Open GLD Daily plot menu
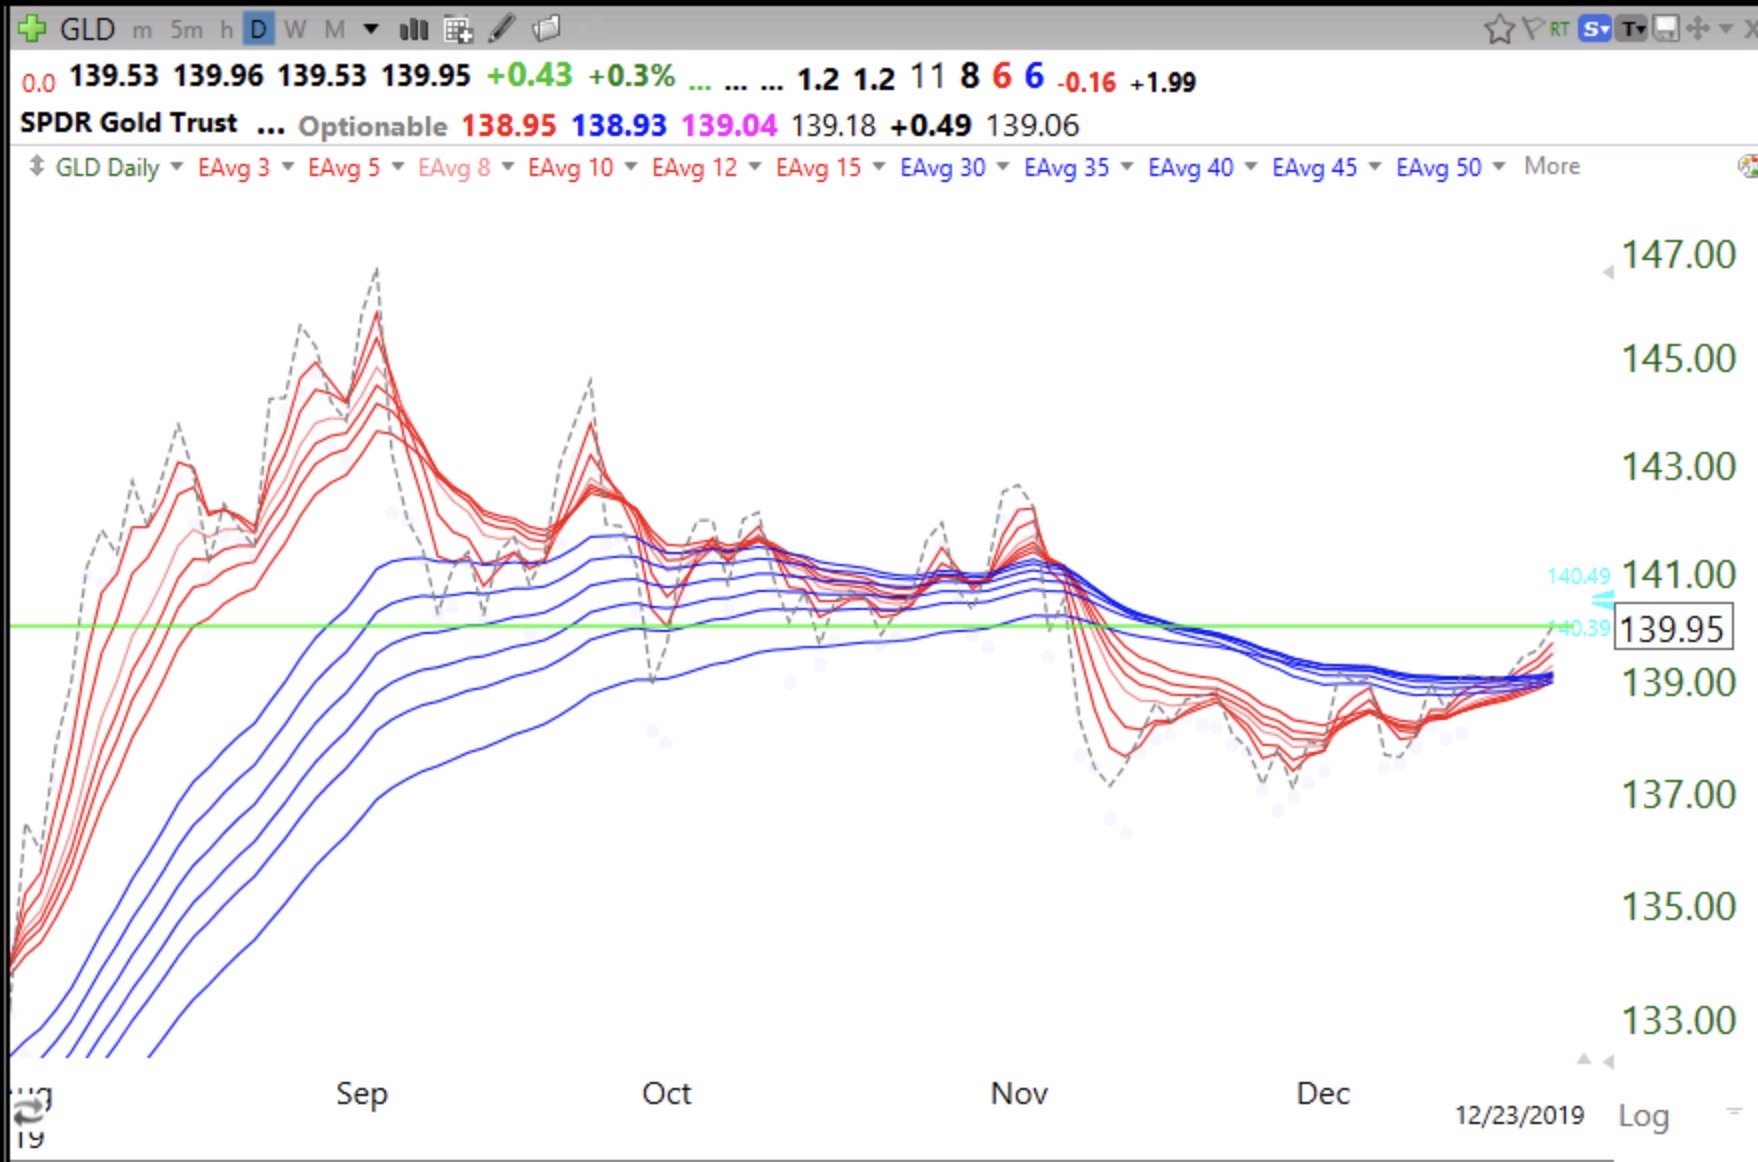The image size is (1758, 1162). (x=177, y=166)
